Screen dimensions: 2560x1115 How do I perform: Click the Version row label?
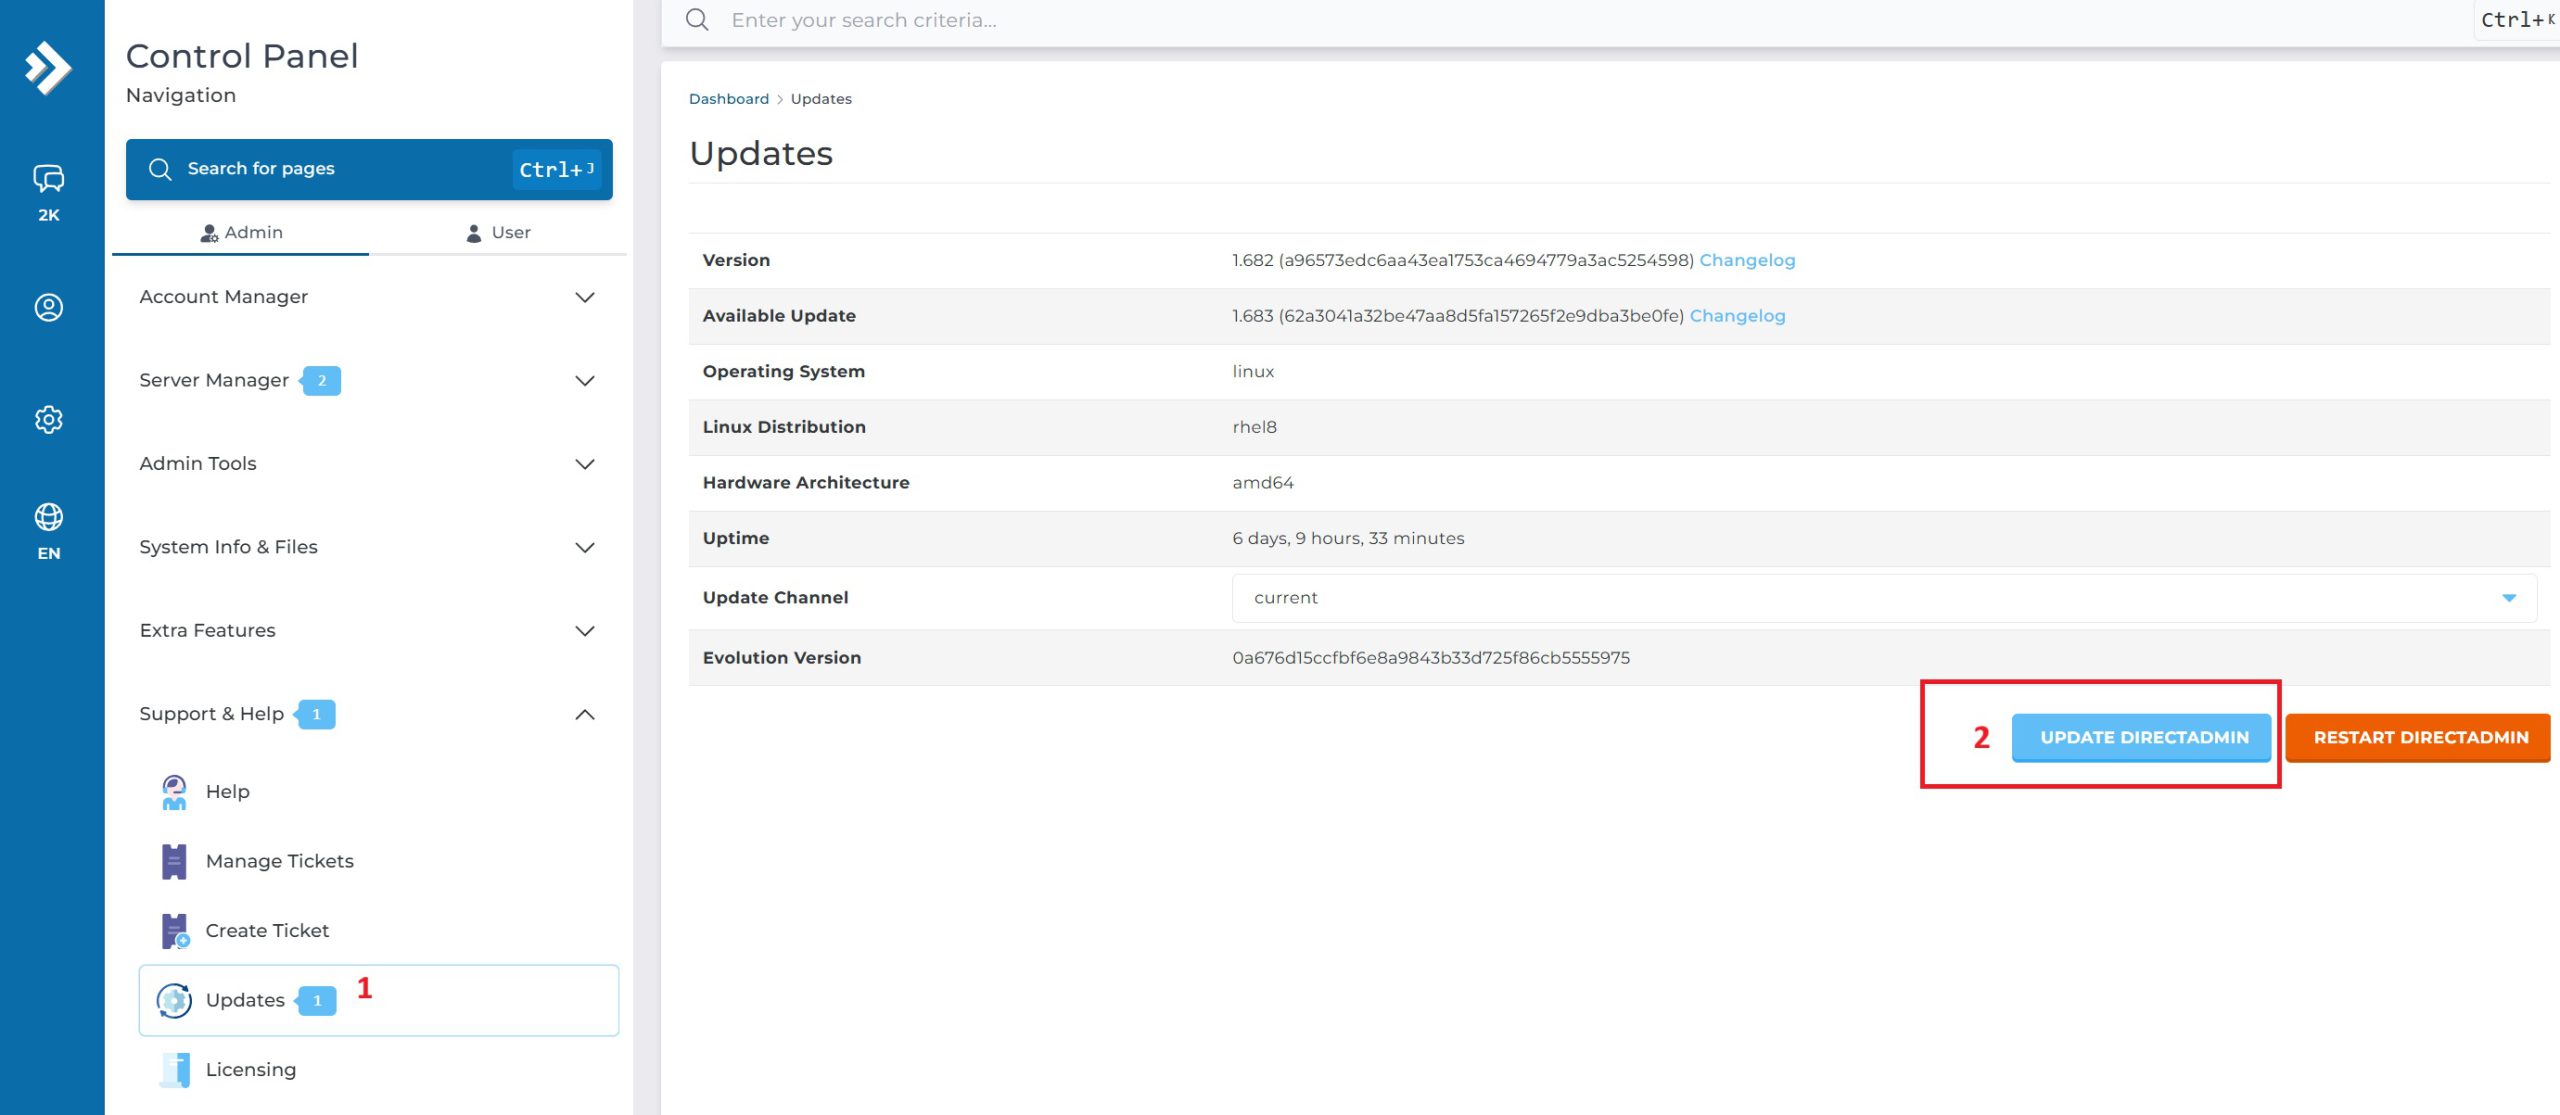pos(736,260)
